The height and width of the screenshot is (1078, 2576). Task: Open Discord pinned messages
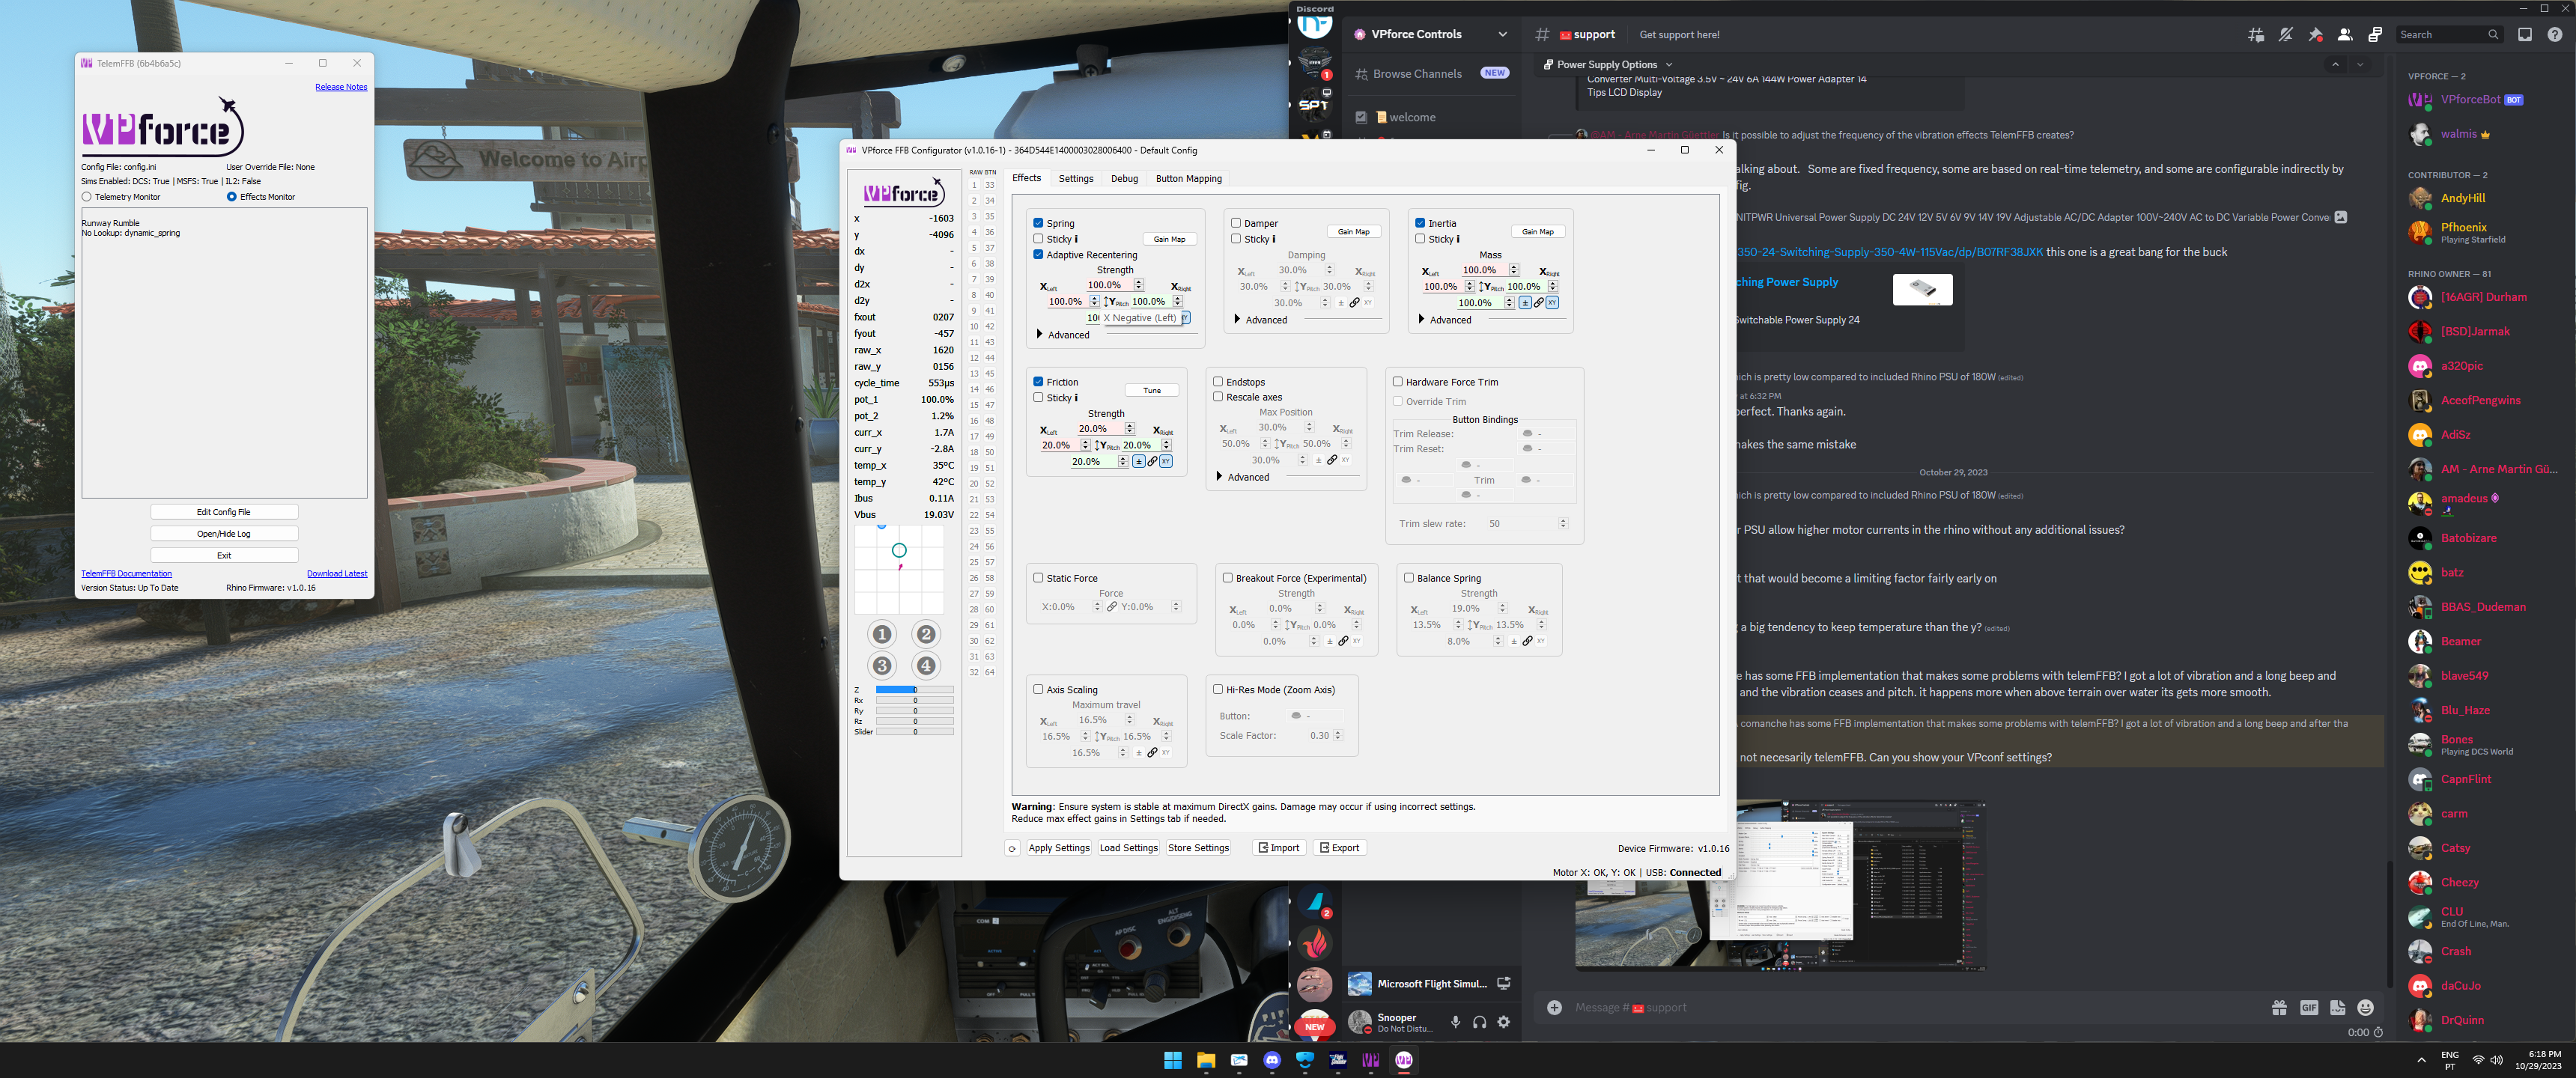tap(2315, 35)
